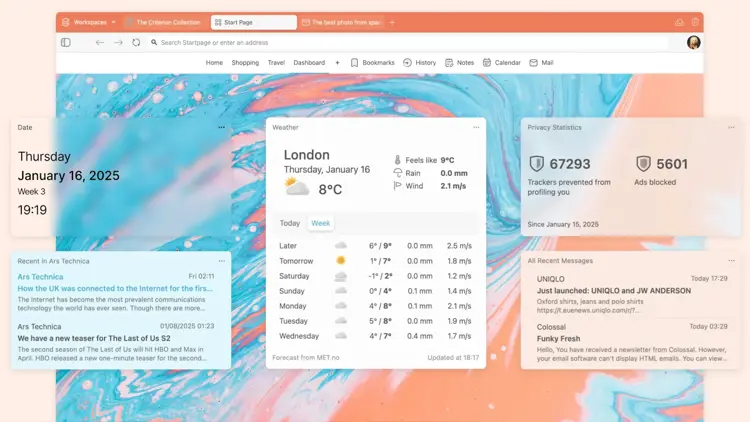Screen dimensions: 750x422
Task: Open the Ars Technica UK internet article
Action: click(x=115, y=288)
